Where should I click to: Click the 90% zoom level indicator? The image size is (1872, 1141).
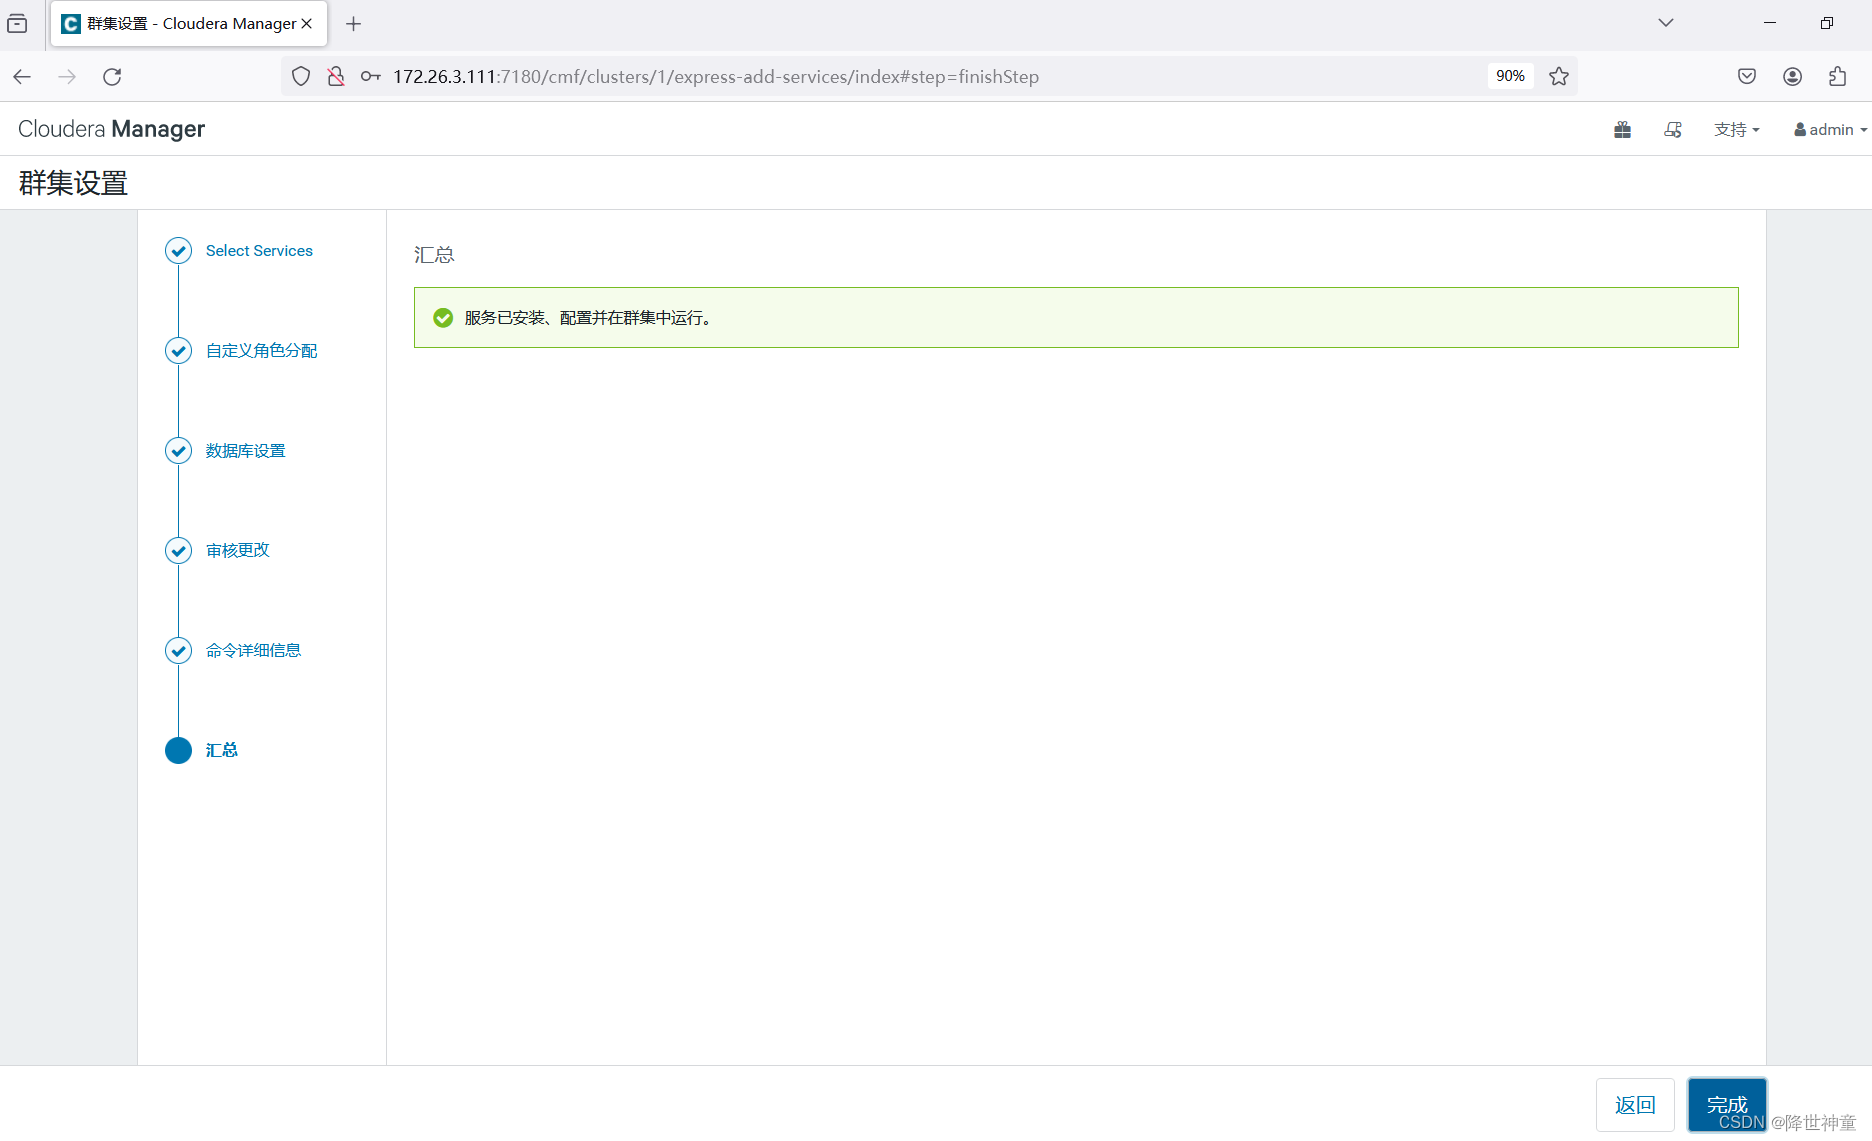pyautogui.click(x=1510, y=76)
